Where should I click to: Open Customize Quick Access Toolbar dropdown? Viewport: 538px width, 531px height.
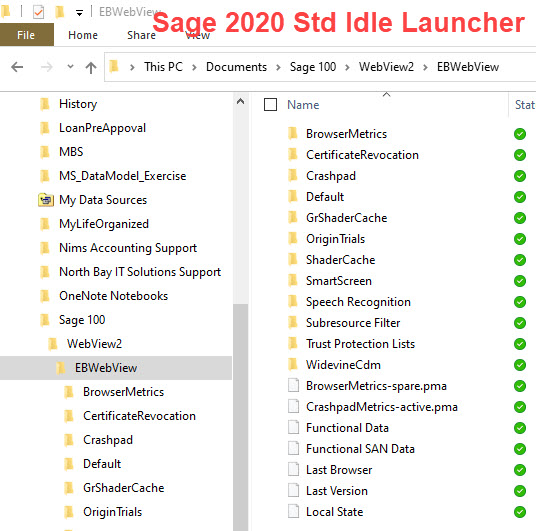point(79,13)
